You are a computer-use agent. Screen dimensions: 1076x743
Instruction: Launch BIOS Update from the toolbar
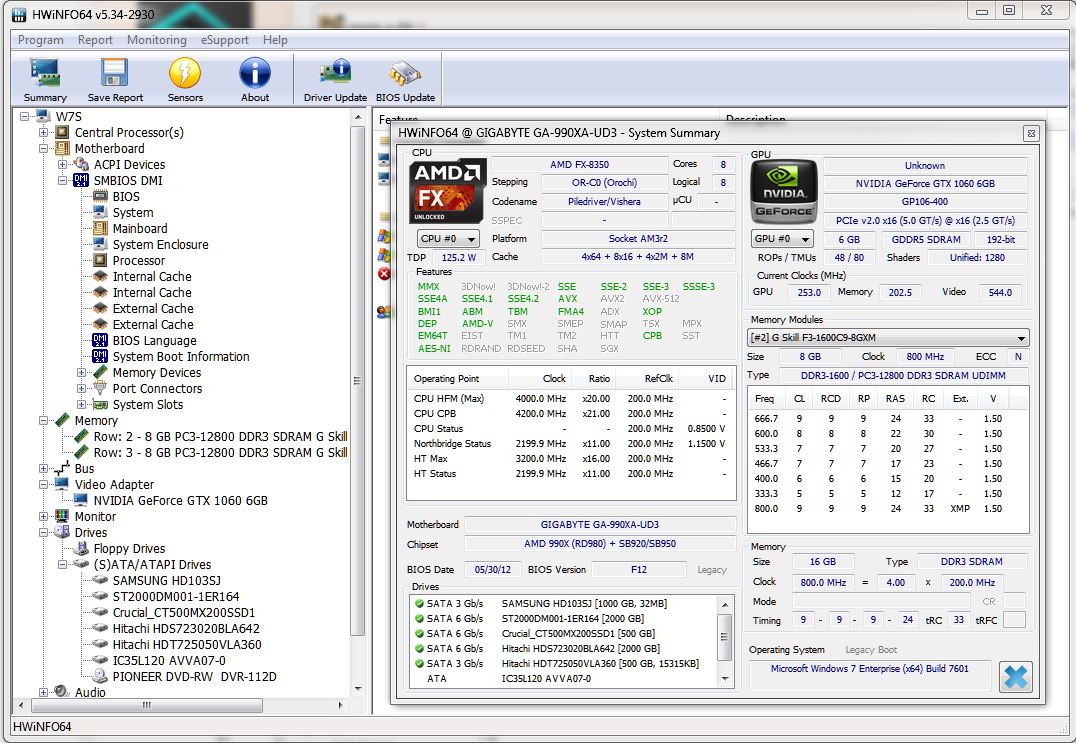pos(405,80)
